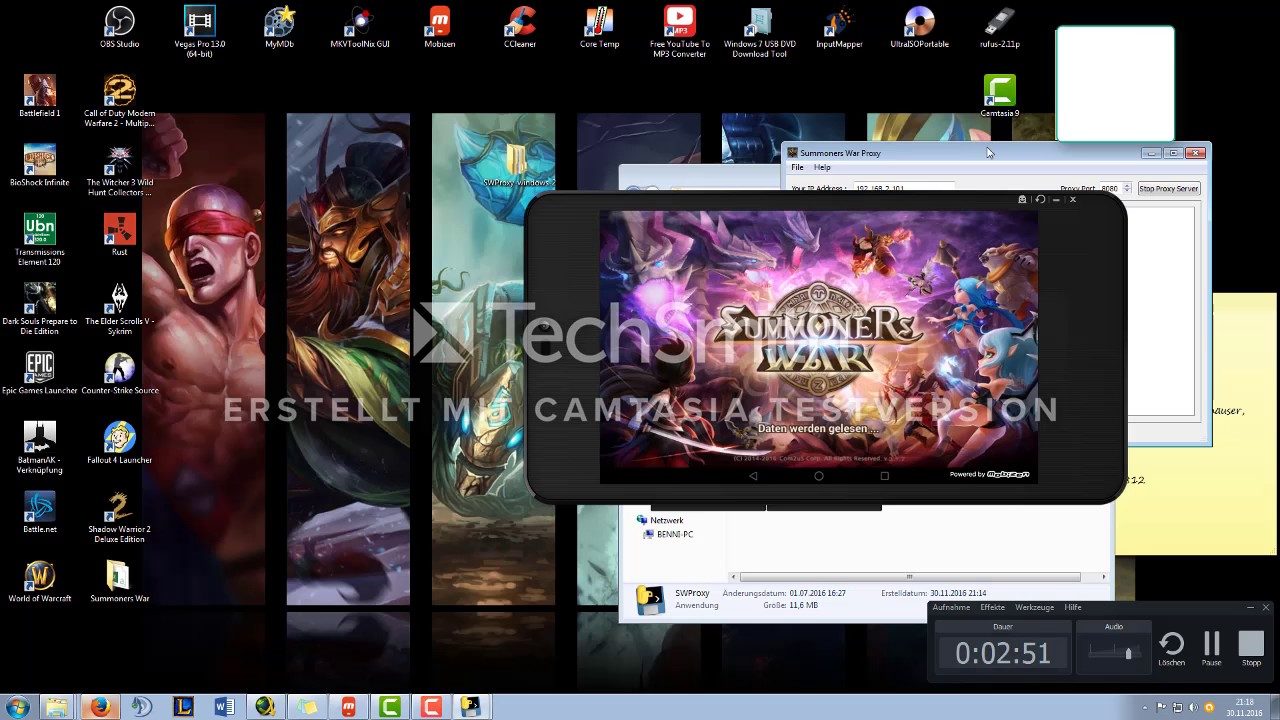Open Windows Start menu

tap(17, 707)
